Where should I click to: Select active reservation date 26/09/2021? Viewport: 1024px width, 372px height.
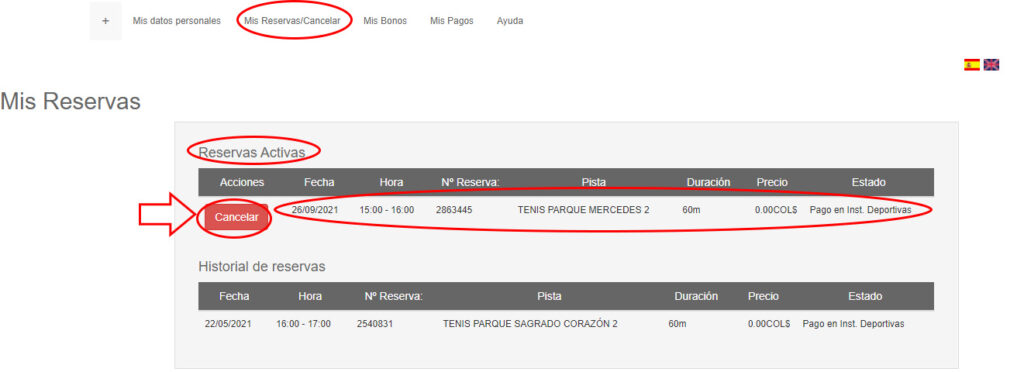click(x=315, y=210)
